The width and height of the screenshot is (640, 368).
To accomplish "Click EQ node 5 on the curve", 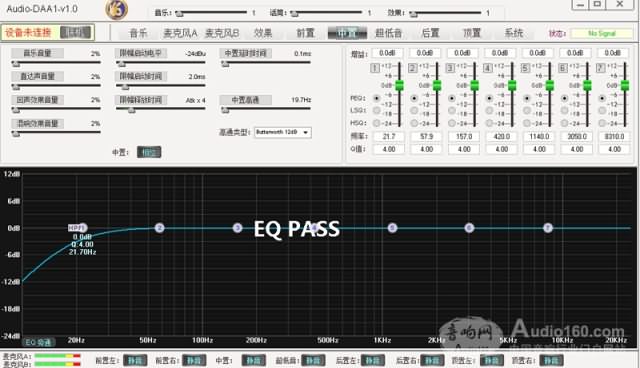I will 392,228.
